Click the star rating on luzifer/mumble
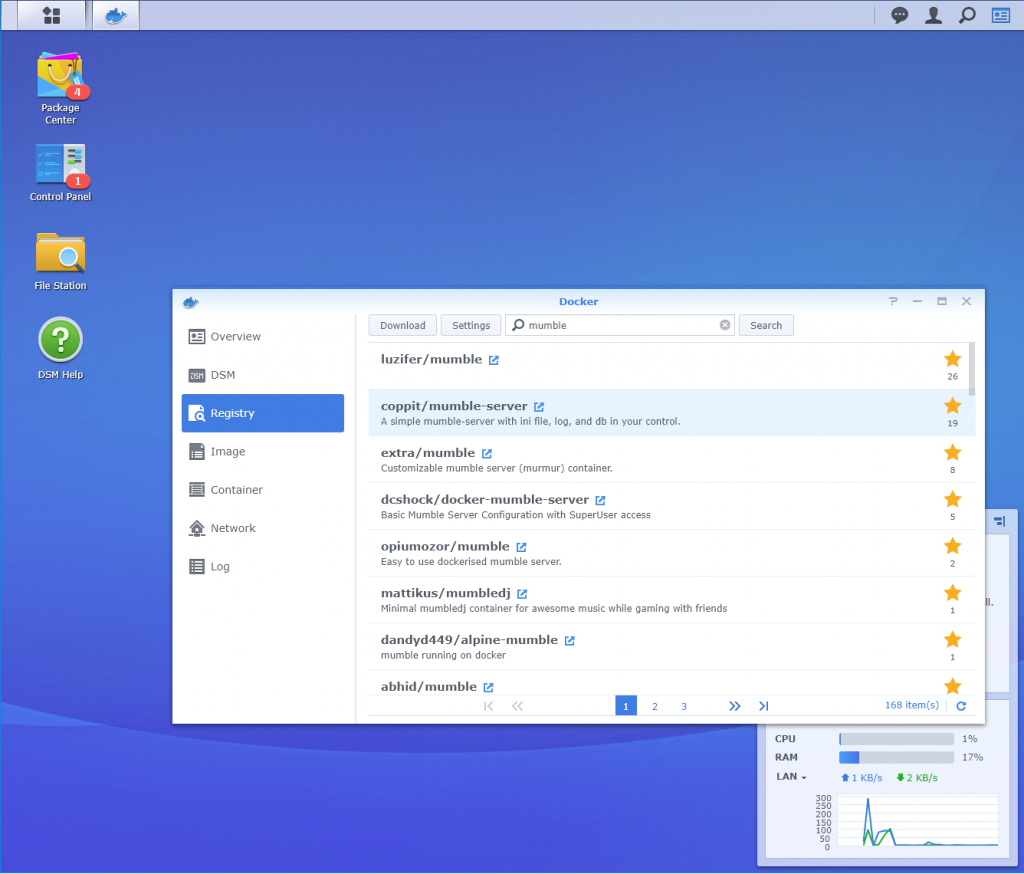 coord(951,356)
